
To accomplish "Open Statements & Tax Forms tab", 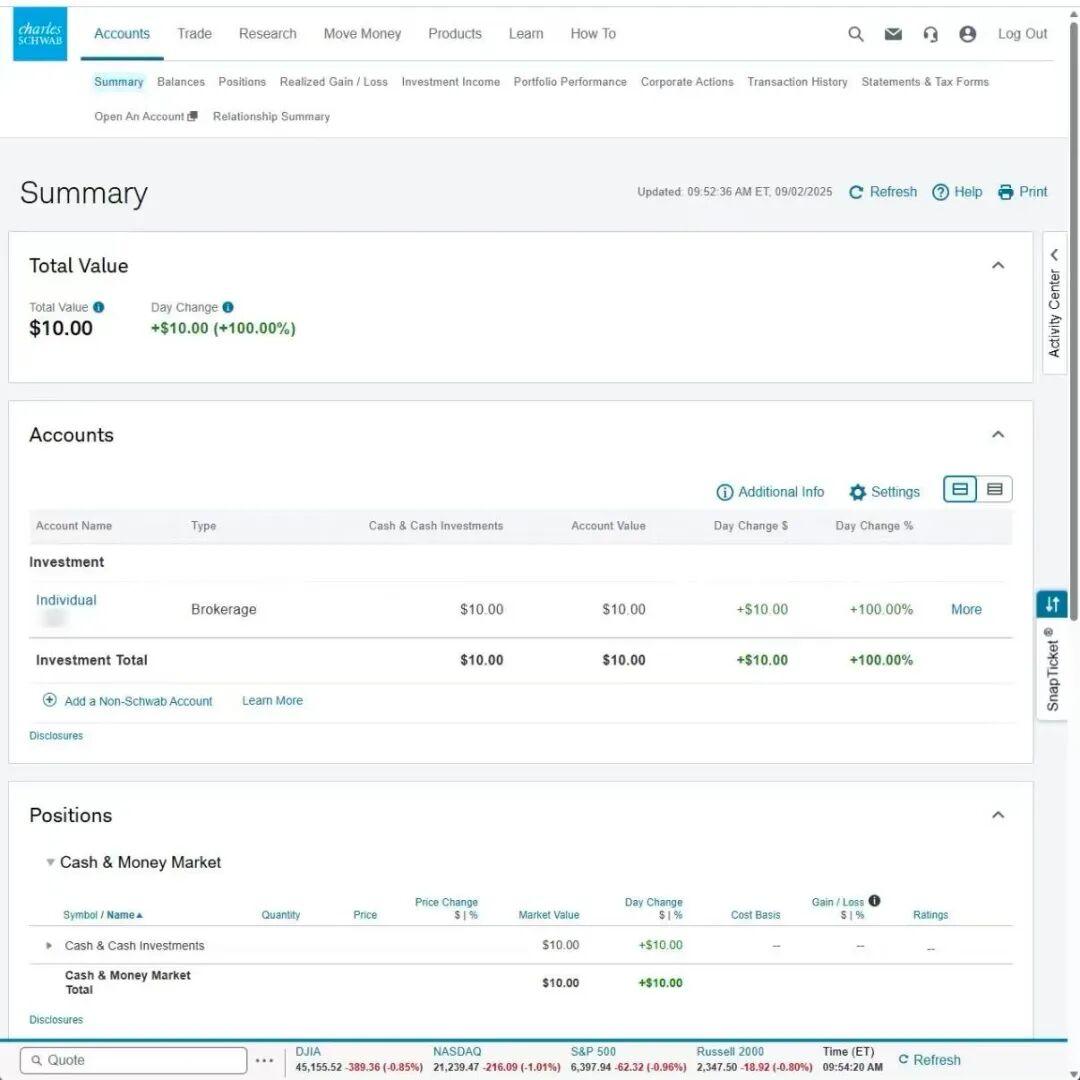I will [924, 82].
